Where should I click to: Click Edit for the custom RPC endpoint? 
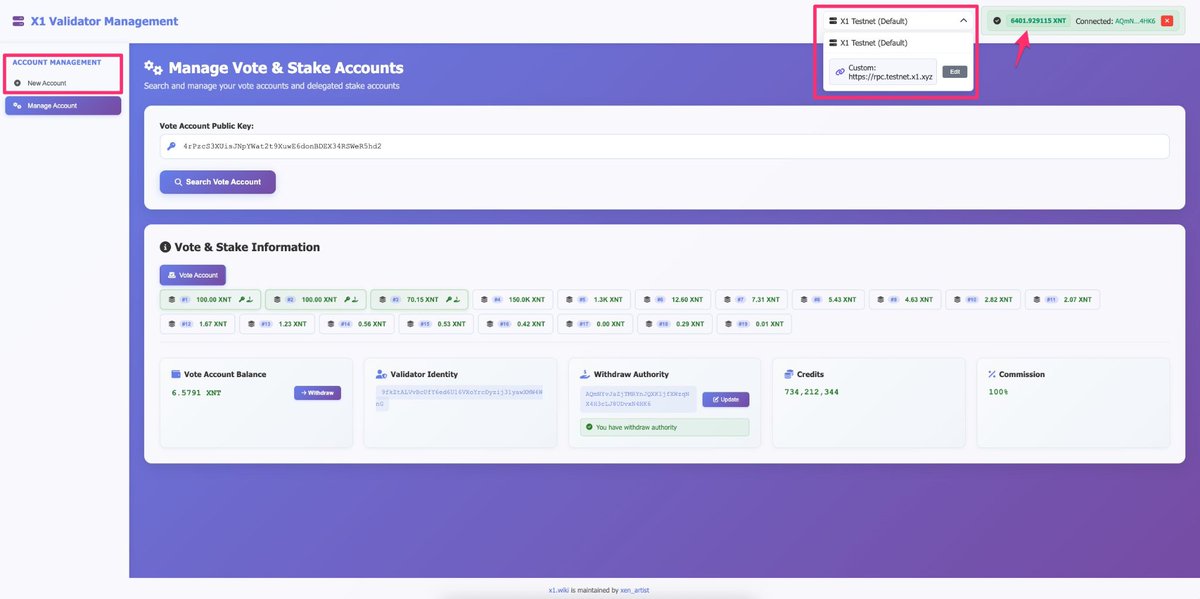(955, 72)
